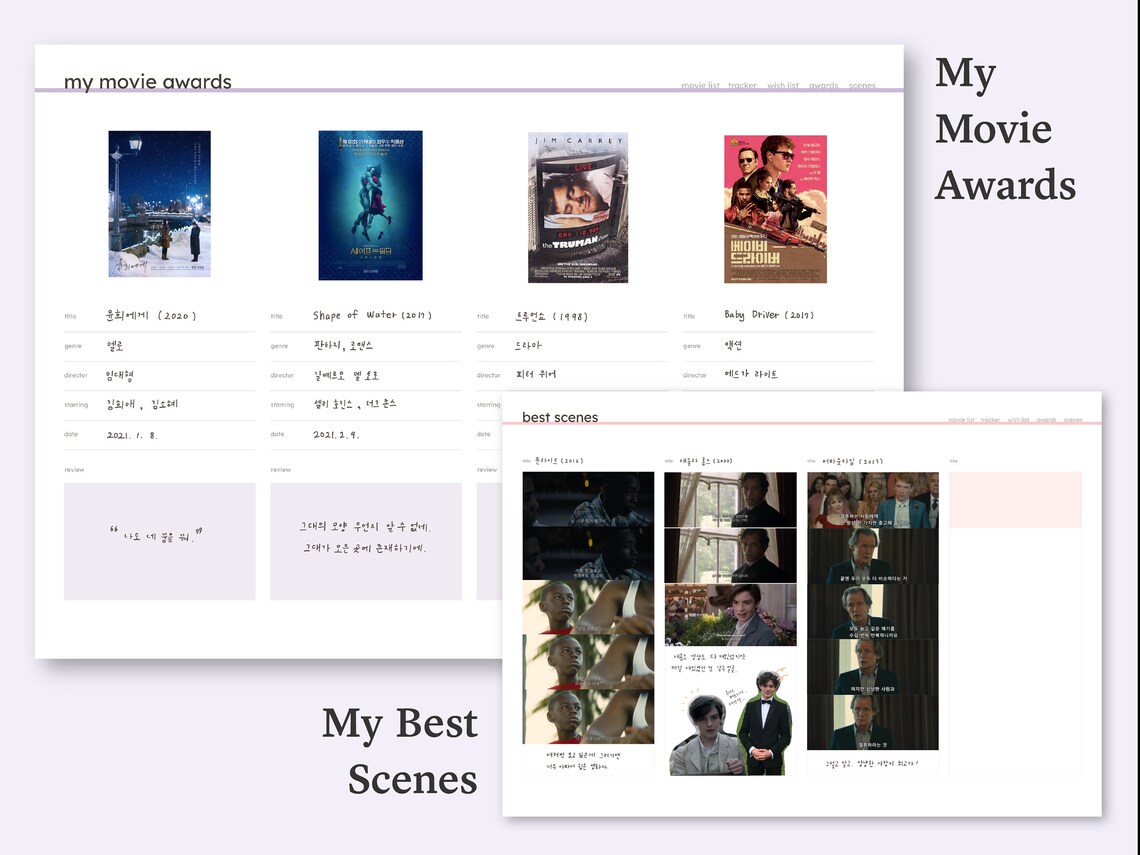Click the empty pink title box on best scenes
This screenshot has height=855, width=1140.
click(1014, 500)
